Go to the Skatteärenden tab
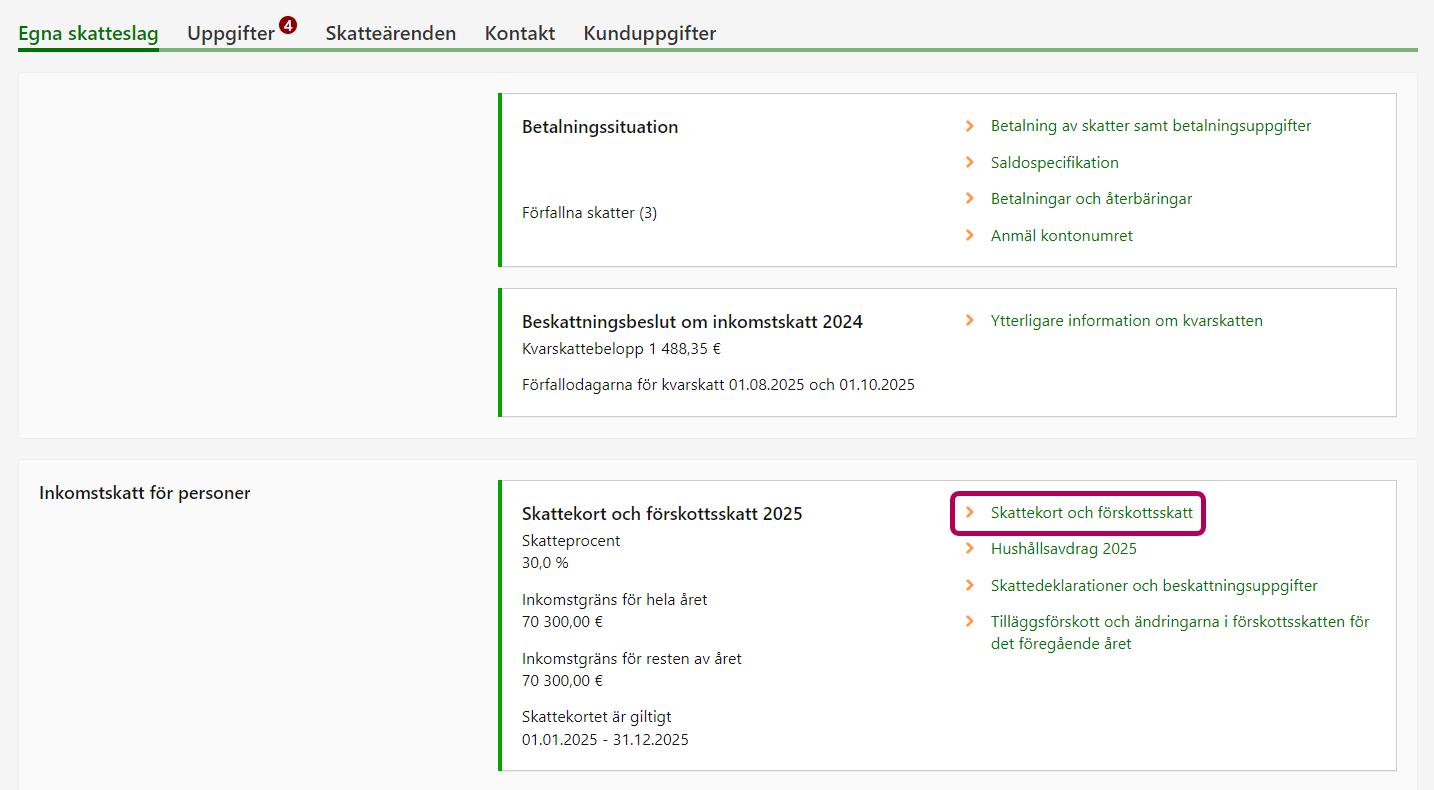The image size is (1434, 790). 390,33
